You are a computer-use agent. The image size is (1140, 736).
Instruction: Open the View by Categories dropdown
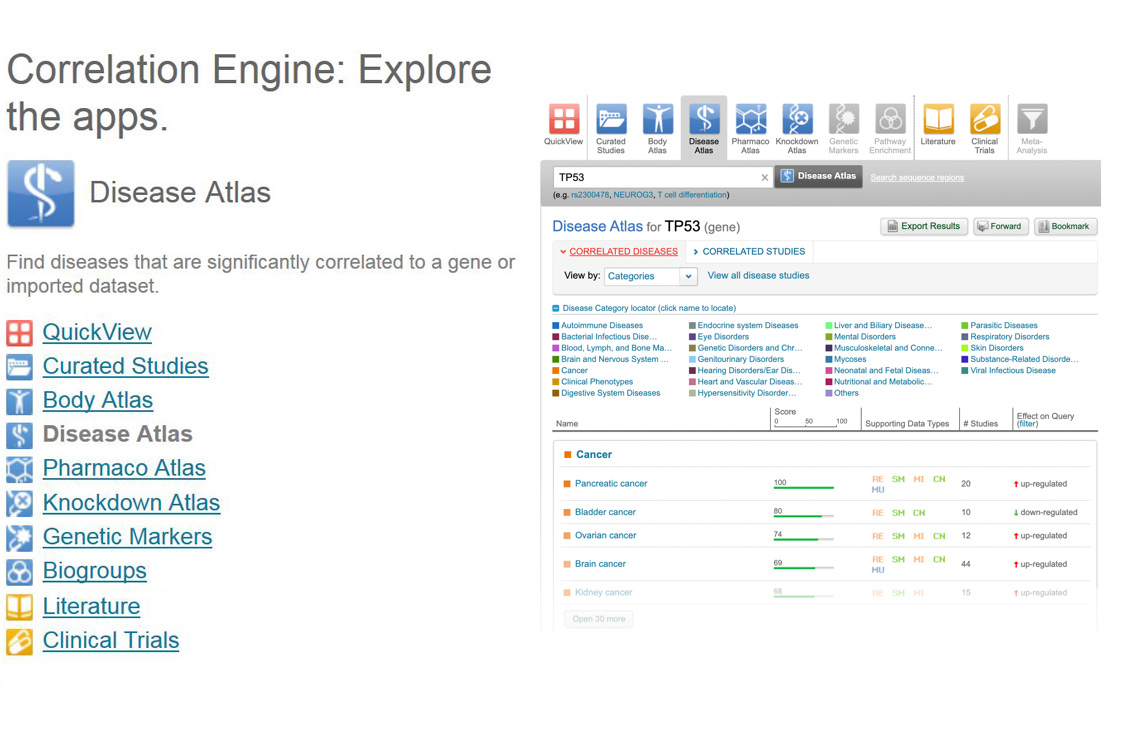pos(650,276)
